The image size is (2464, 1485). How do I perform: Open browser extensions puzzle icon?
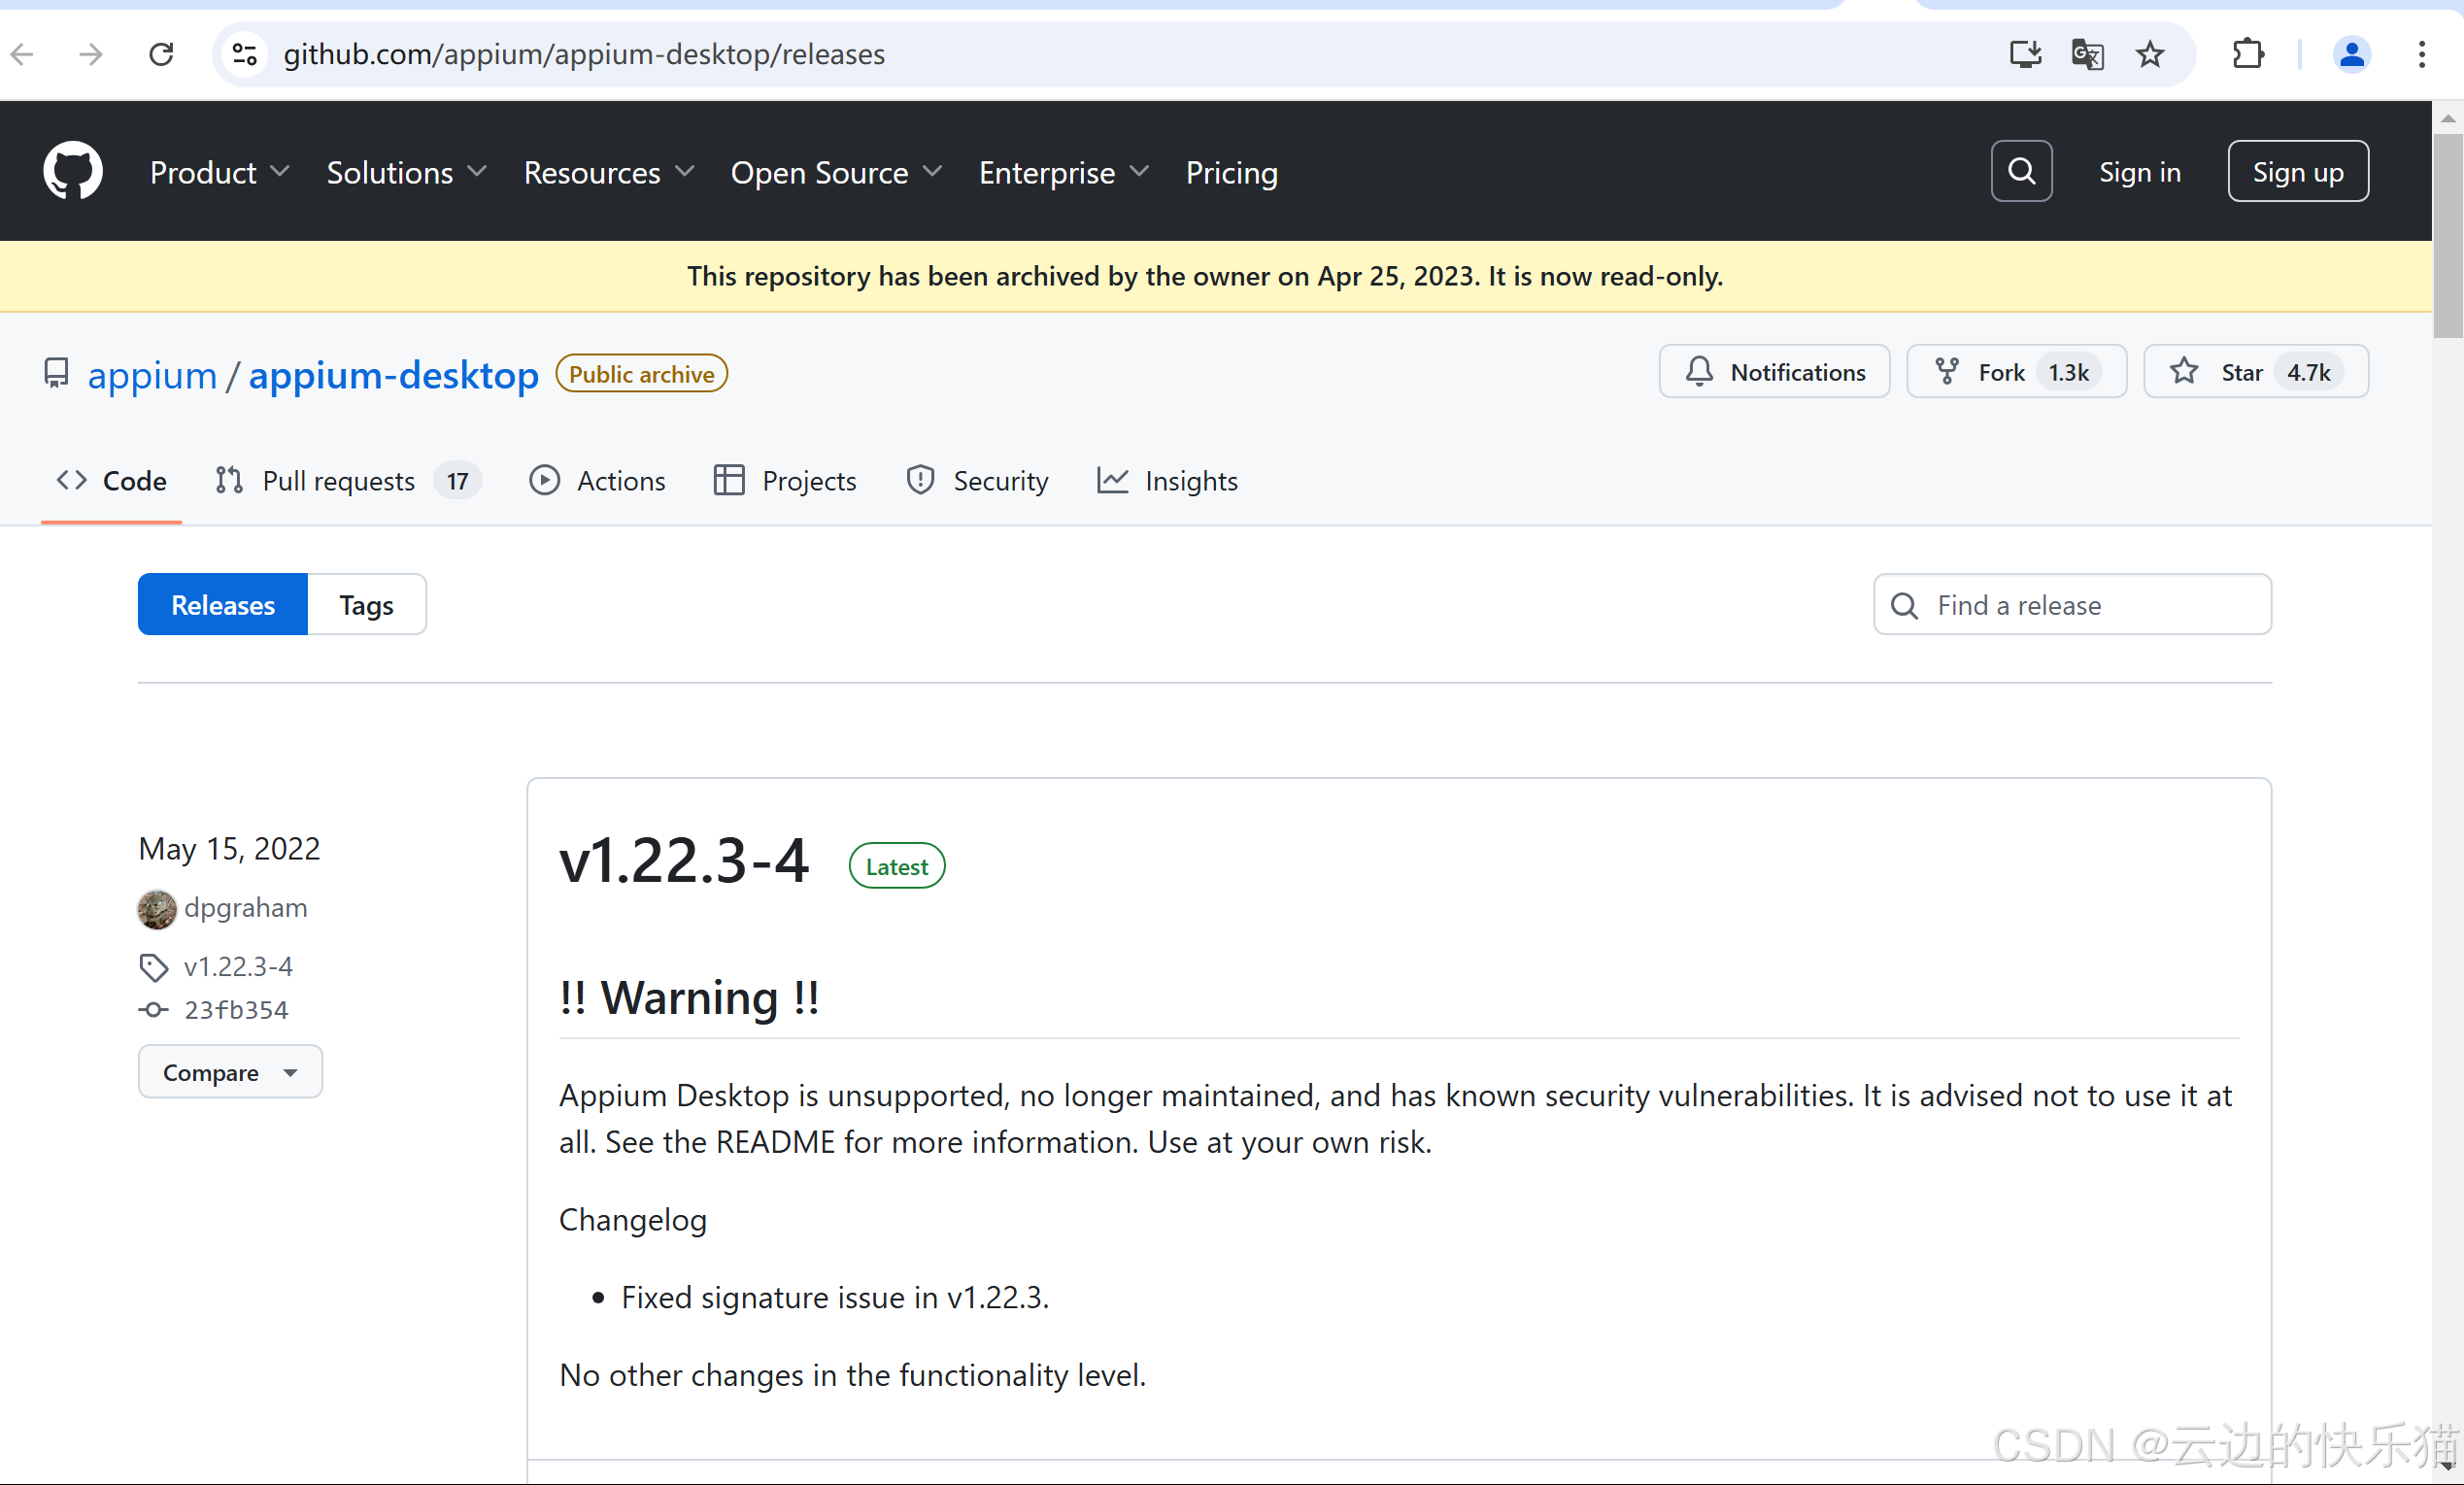coord(2247,54)
